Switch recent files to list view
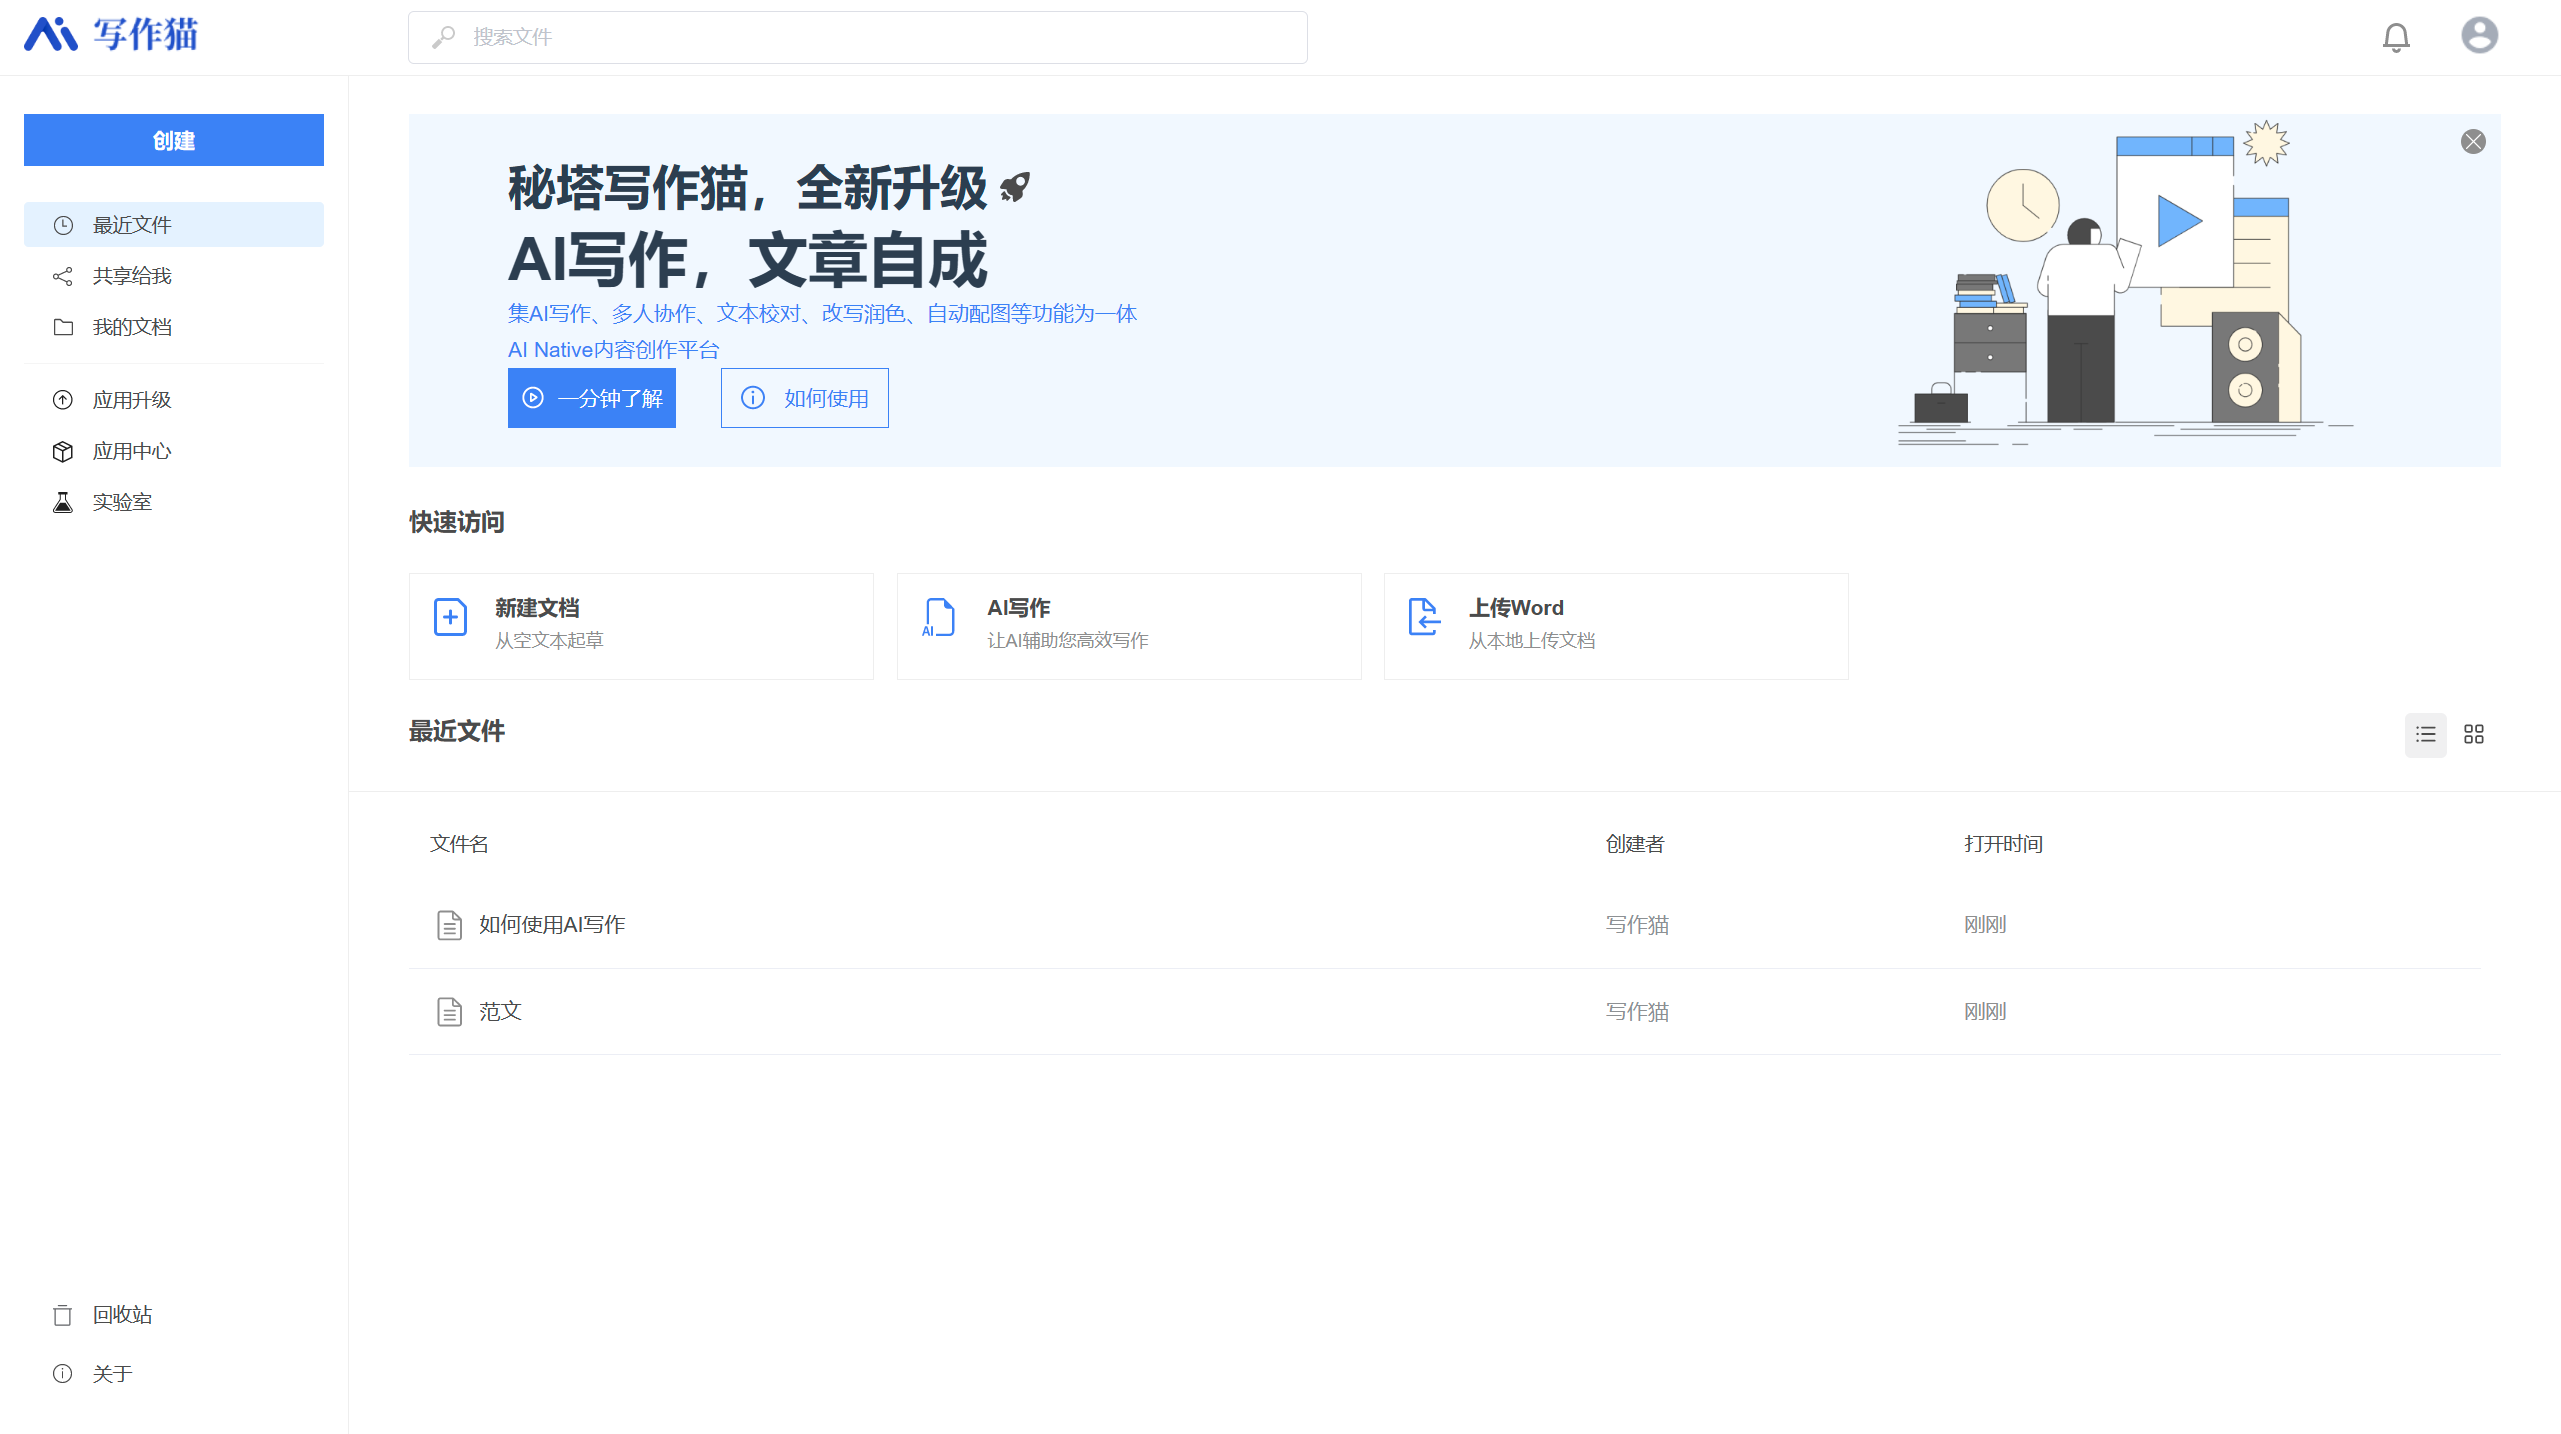The width and height of the screenshot is (2561, 1434). tap(2426, 734)
